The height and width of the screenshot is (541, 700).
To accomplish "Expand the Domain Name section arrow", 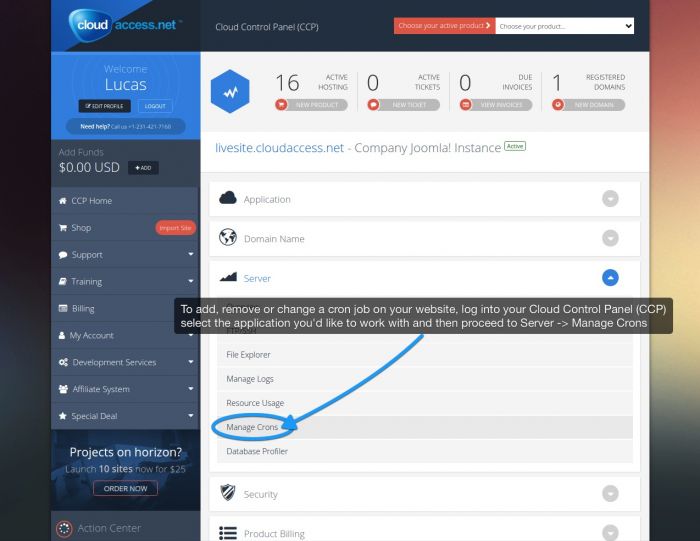I will 610,238.
